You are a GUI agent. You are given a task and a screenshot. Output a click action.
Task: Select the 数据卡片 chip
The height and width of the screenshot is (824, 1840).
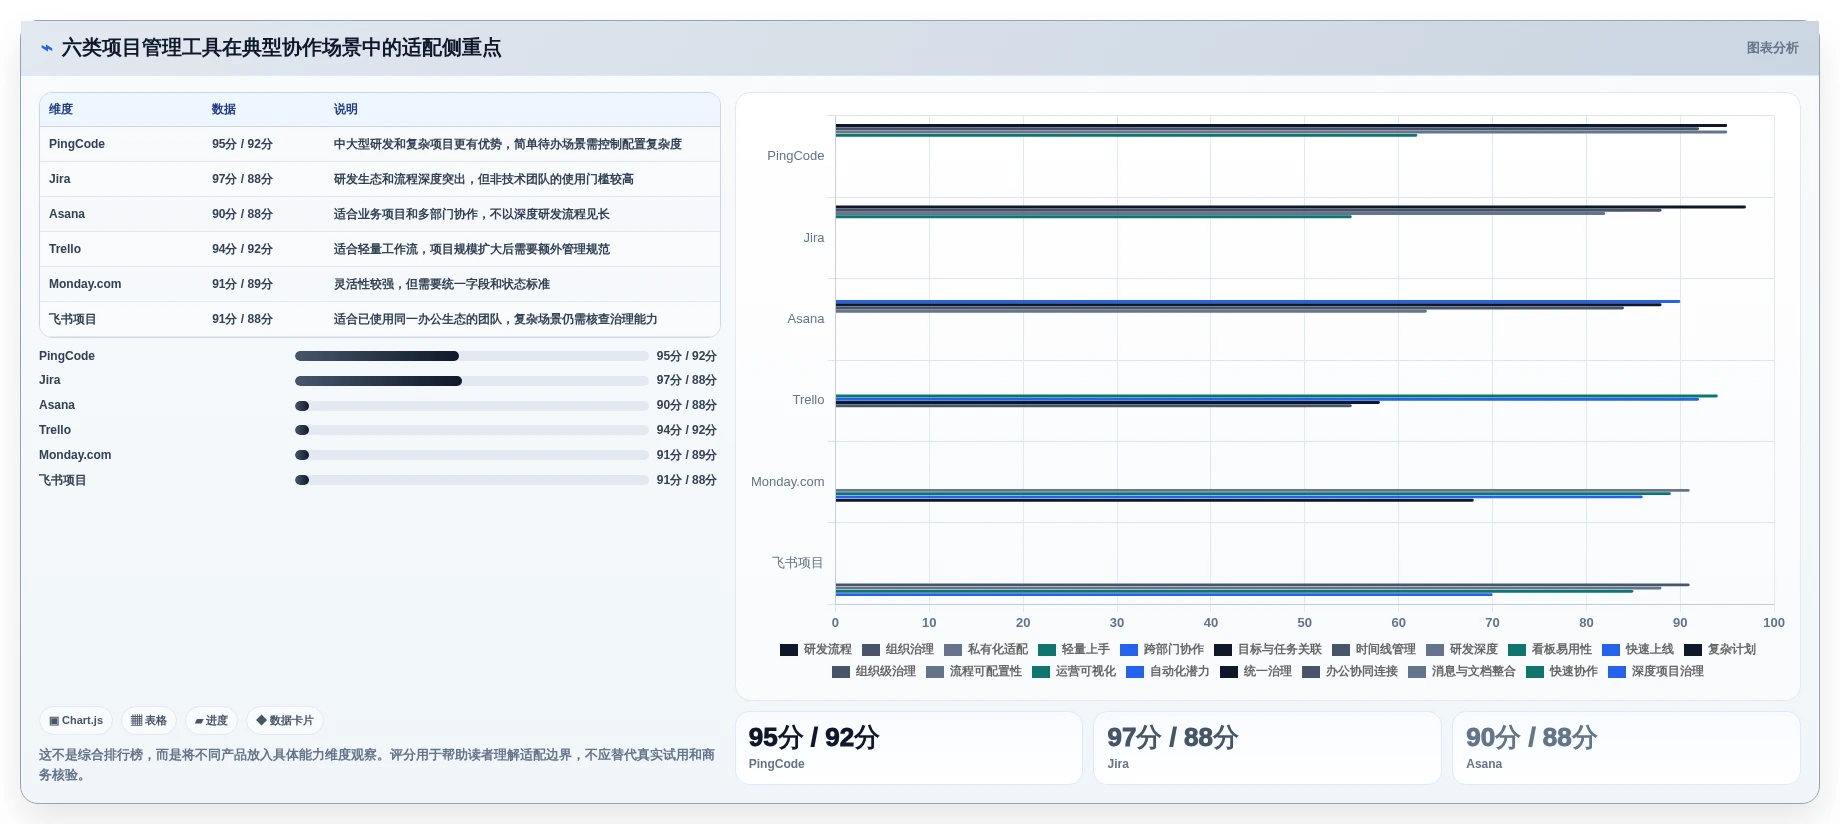pos(285,720)
